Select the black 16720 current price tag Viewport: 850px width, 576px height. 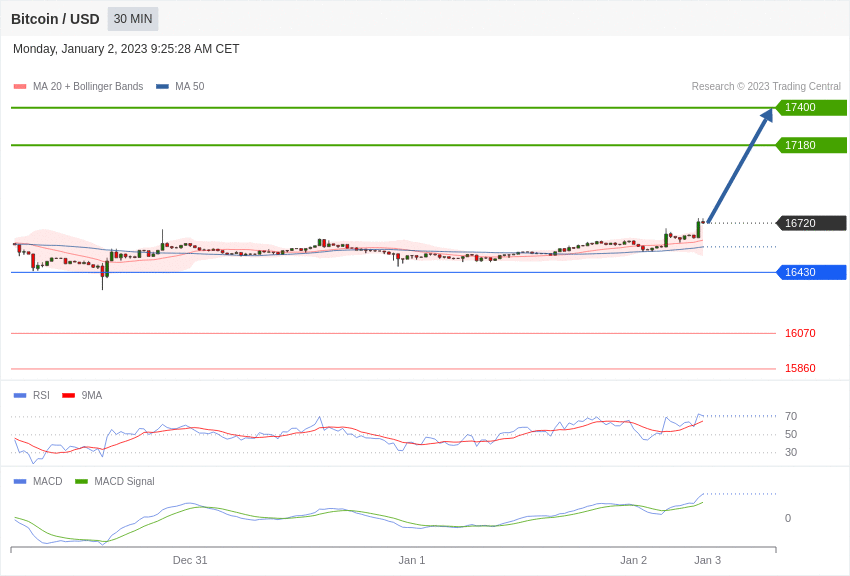click(811, 223)
